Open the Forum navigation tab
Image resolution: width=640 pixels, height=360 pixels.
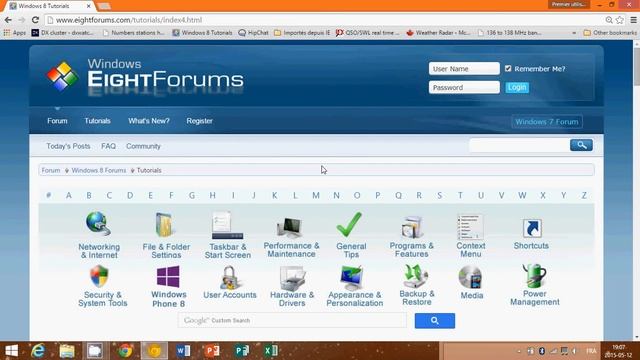tap(57, 121)
